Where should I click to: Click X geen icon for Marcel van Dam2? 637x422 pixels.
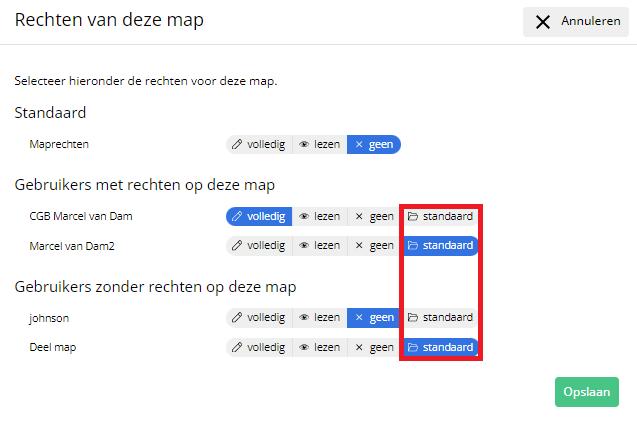360,245
